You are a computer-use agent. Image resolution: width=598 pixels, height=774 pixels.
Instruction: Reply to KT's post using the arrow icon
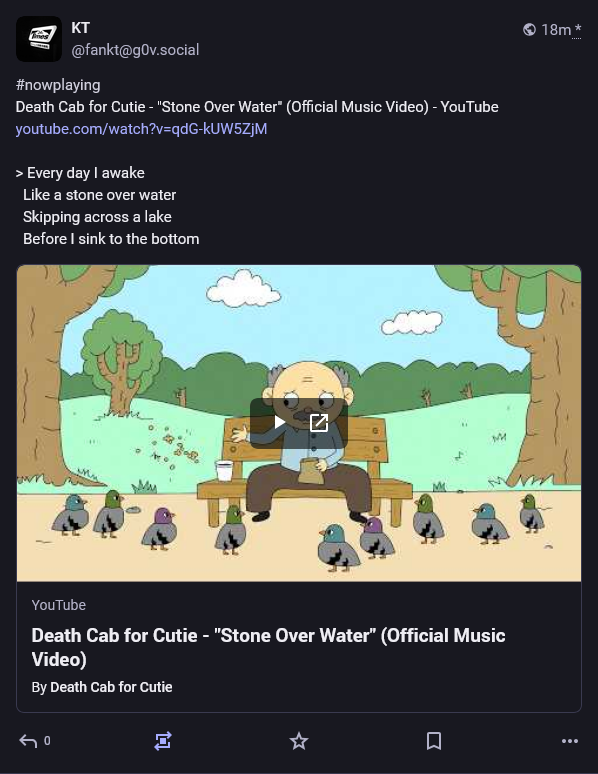point(28,741)
